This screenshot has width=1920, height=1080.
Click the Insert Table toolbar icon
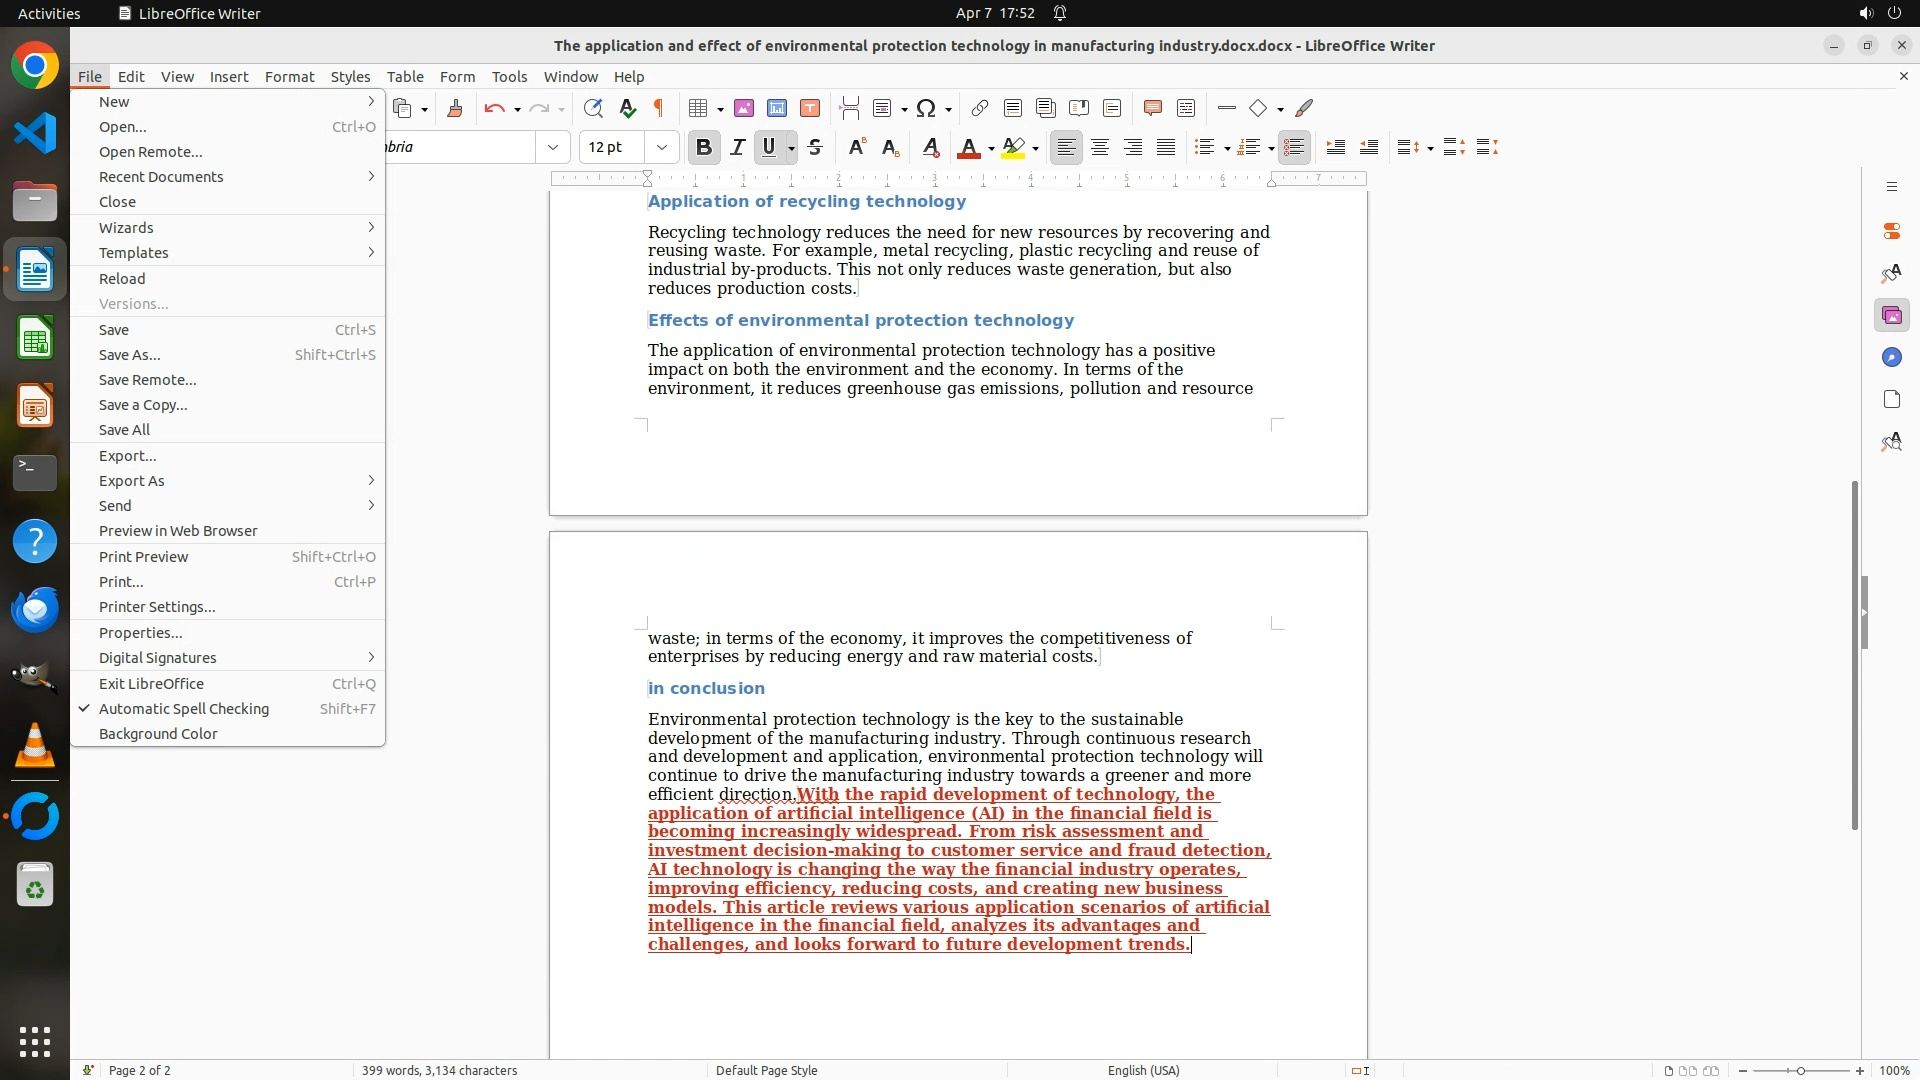tap(698, 108)
